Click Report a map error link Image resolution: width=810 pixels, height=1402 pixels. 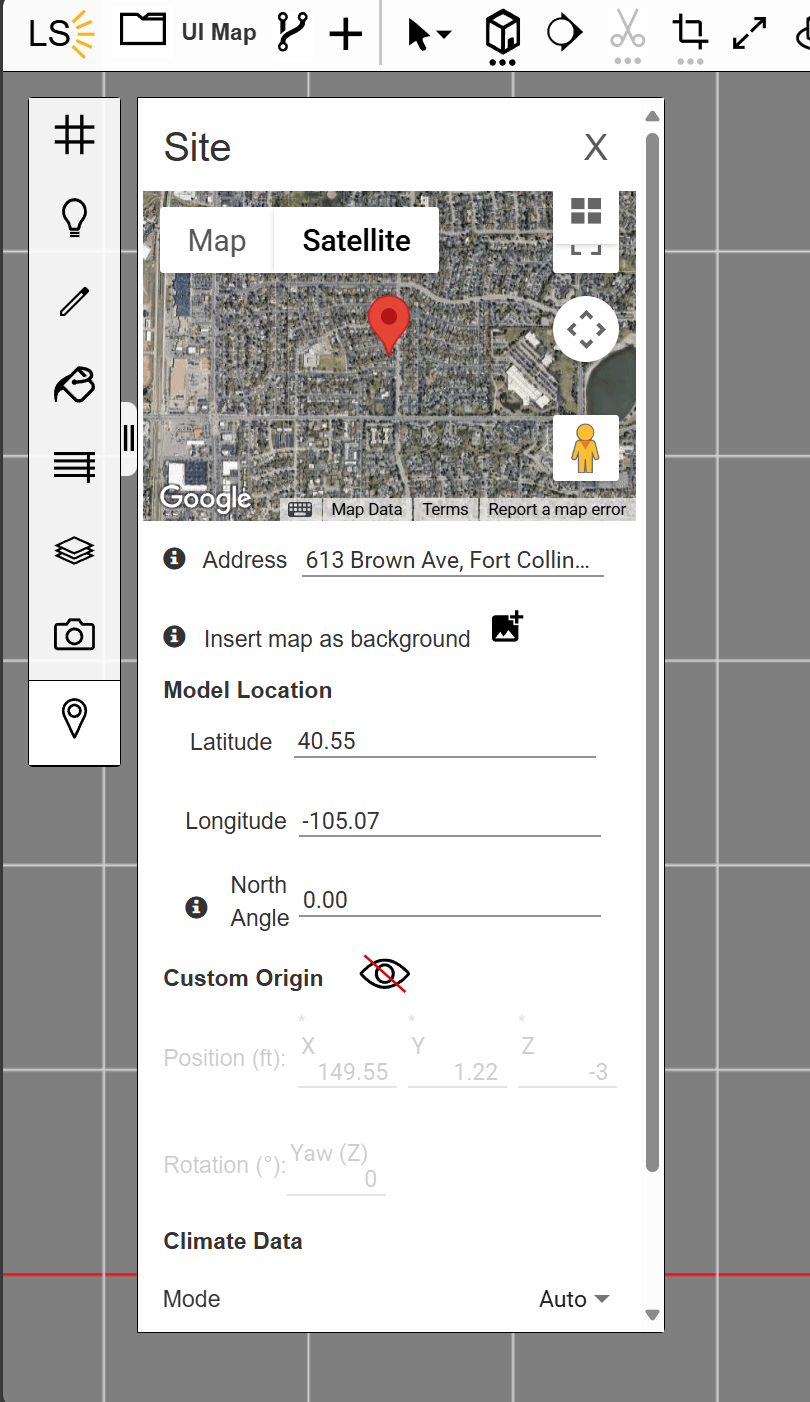tap(557, 509)
